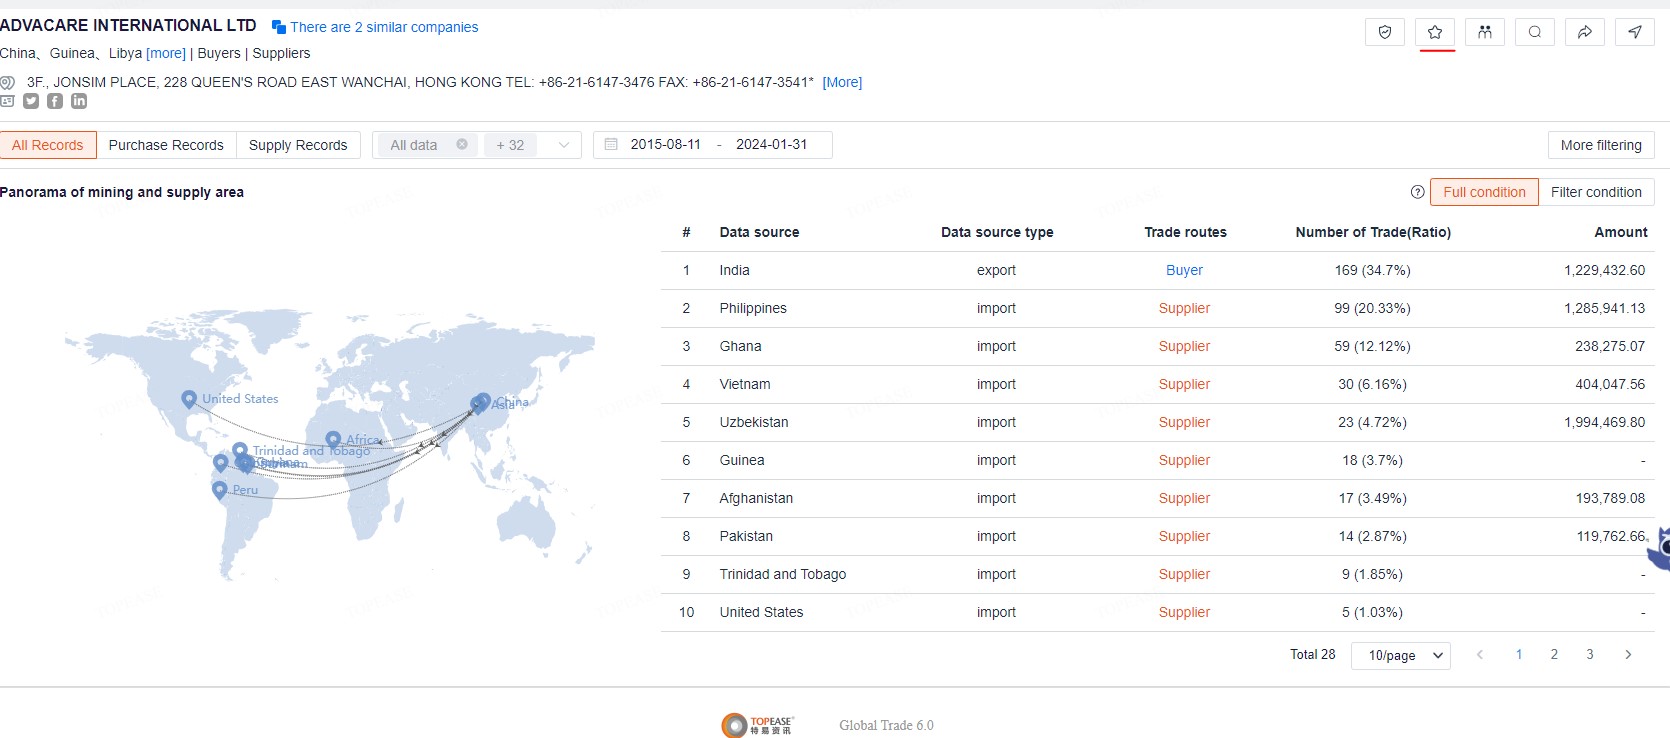Click Supplier link in Uzbekistan row
This screenshot has width=1670, height=738.
point(1184,422)
